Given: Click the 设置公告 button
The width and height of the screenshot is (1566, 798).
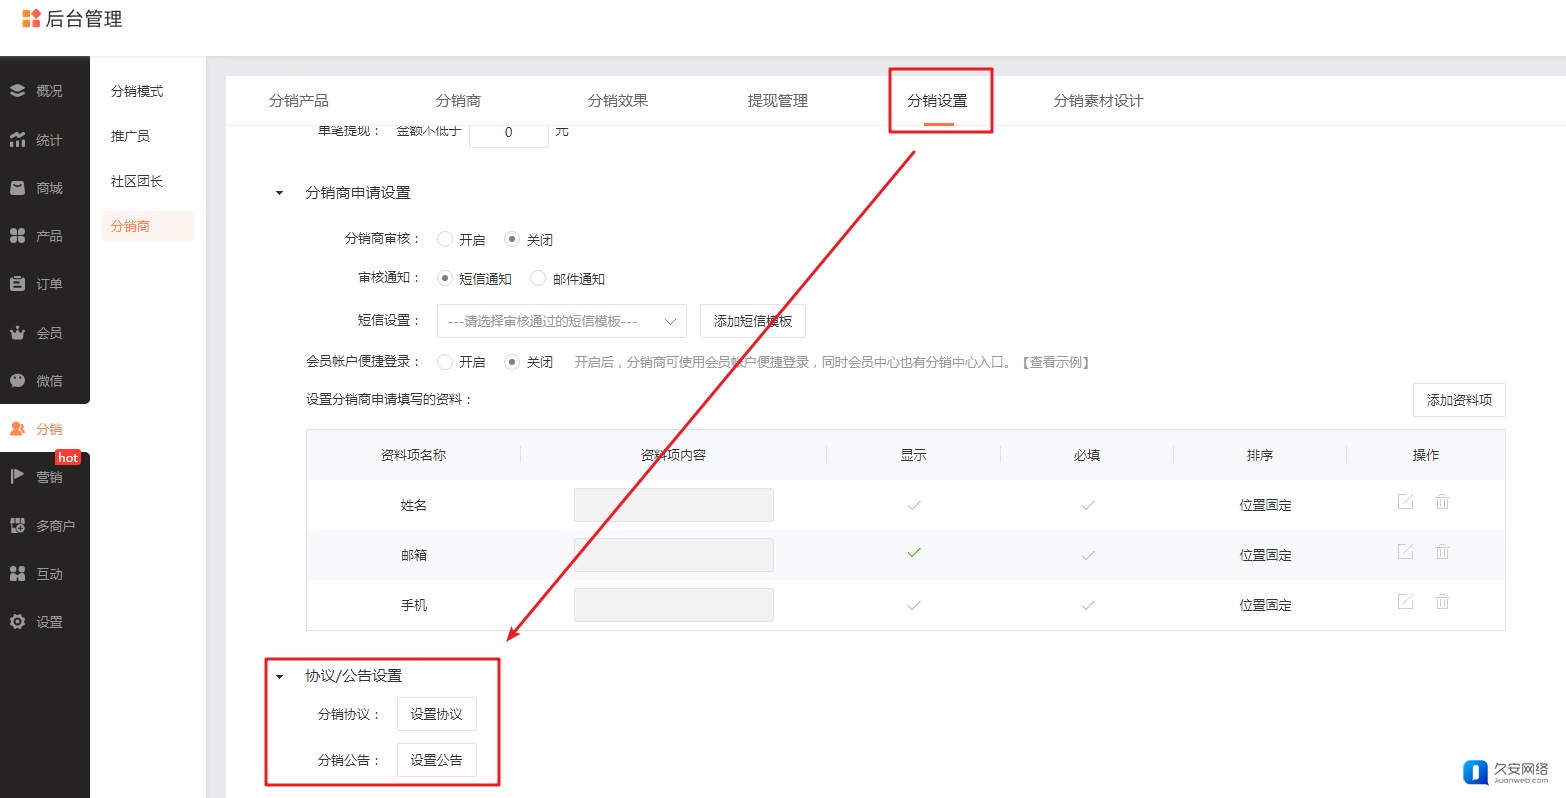Looking at the screenshot, I should 437,760.
